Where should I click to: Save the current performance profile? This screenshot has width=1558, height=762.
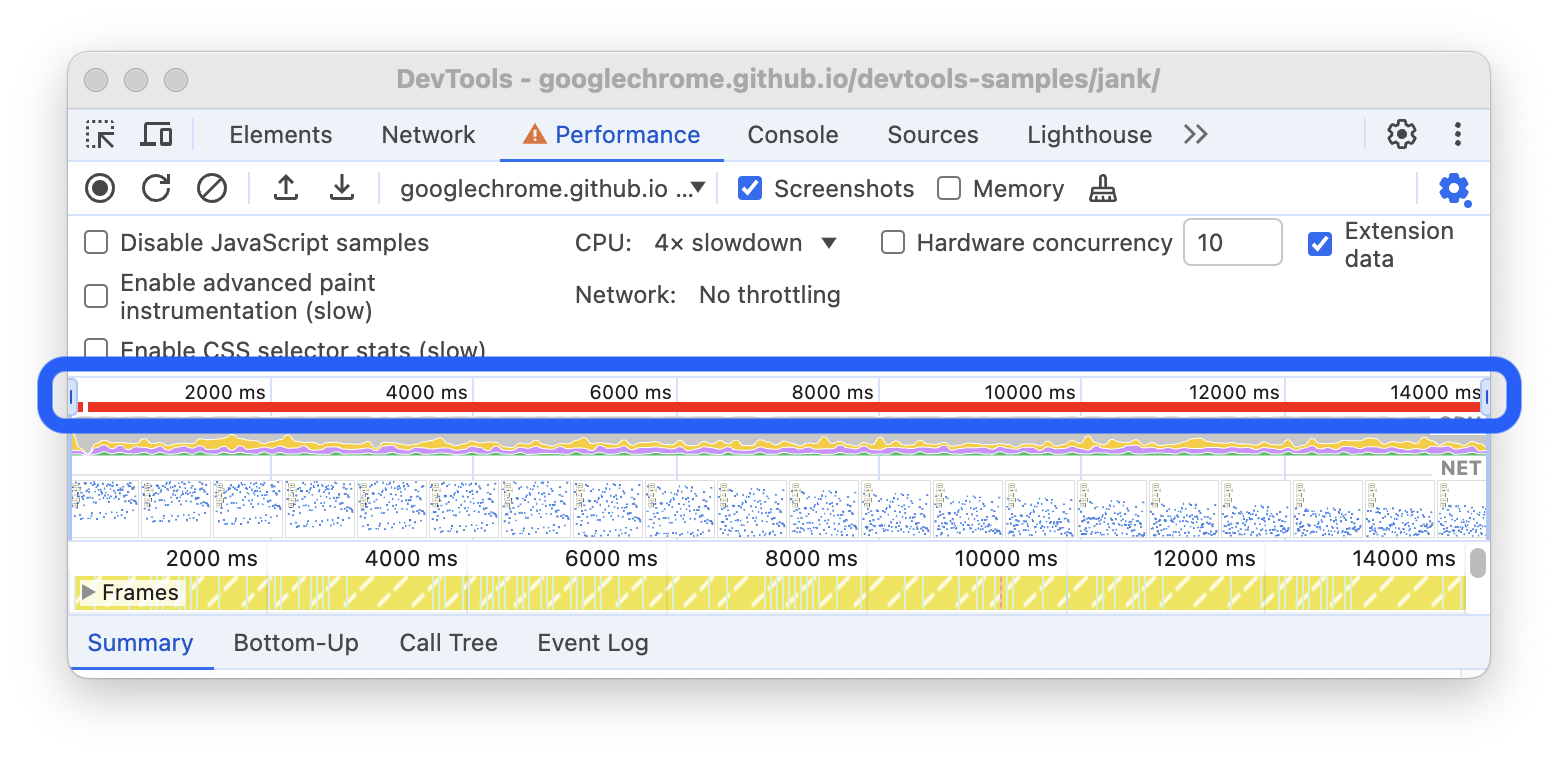[x=341, y=188]
